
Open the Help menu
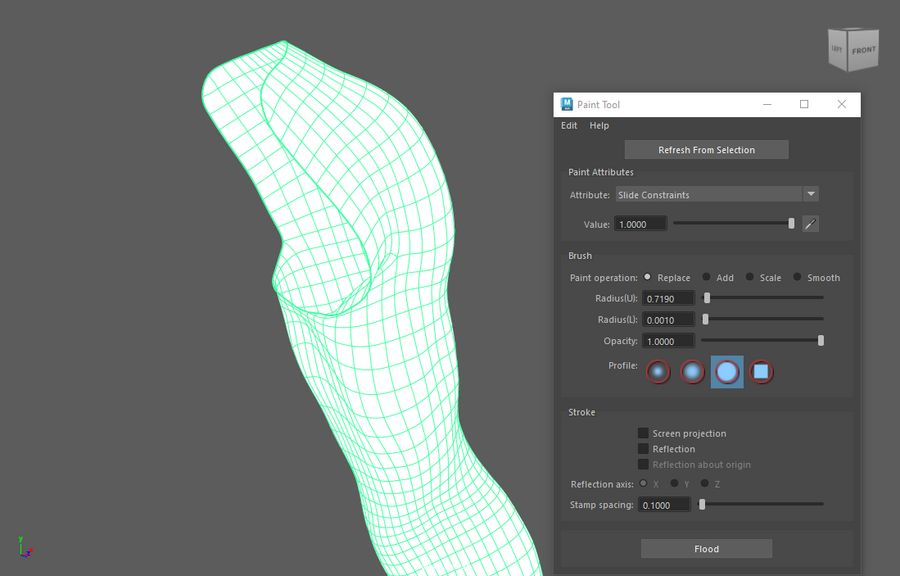599,126
